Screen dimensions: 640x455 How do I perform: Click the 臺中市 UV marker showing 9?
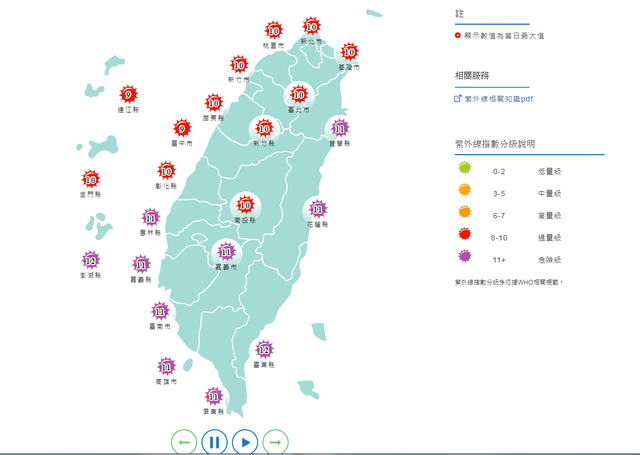(182, 128)
